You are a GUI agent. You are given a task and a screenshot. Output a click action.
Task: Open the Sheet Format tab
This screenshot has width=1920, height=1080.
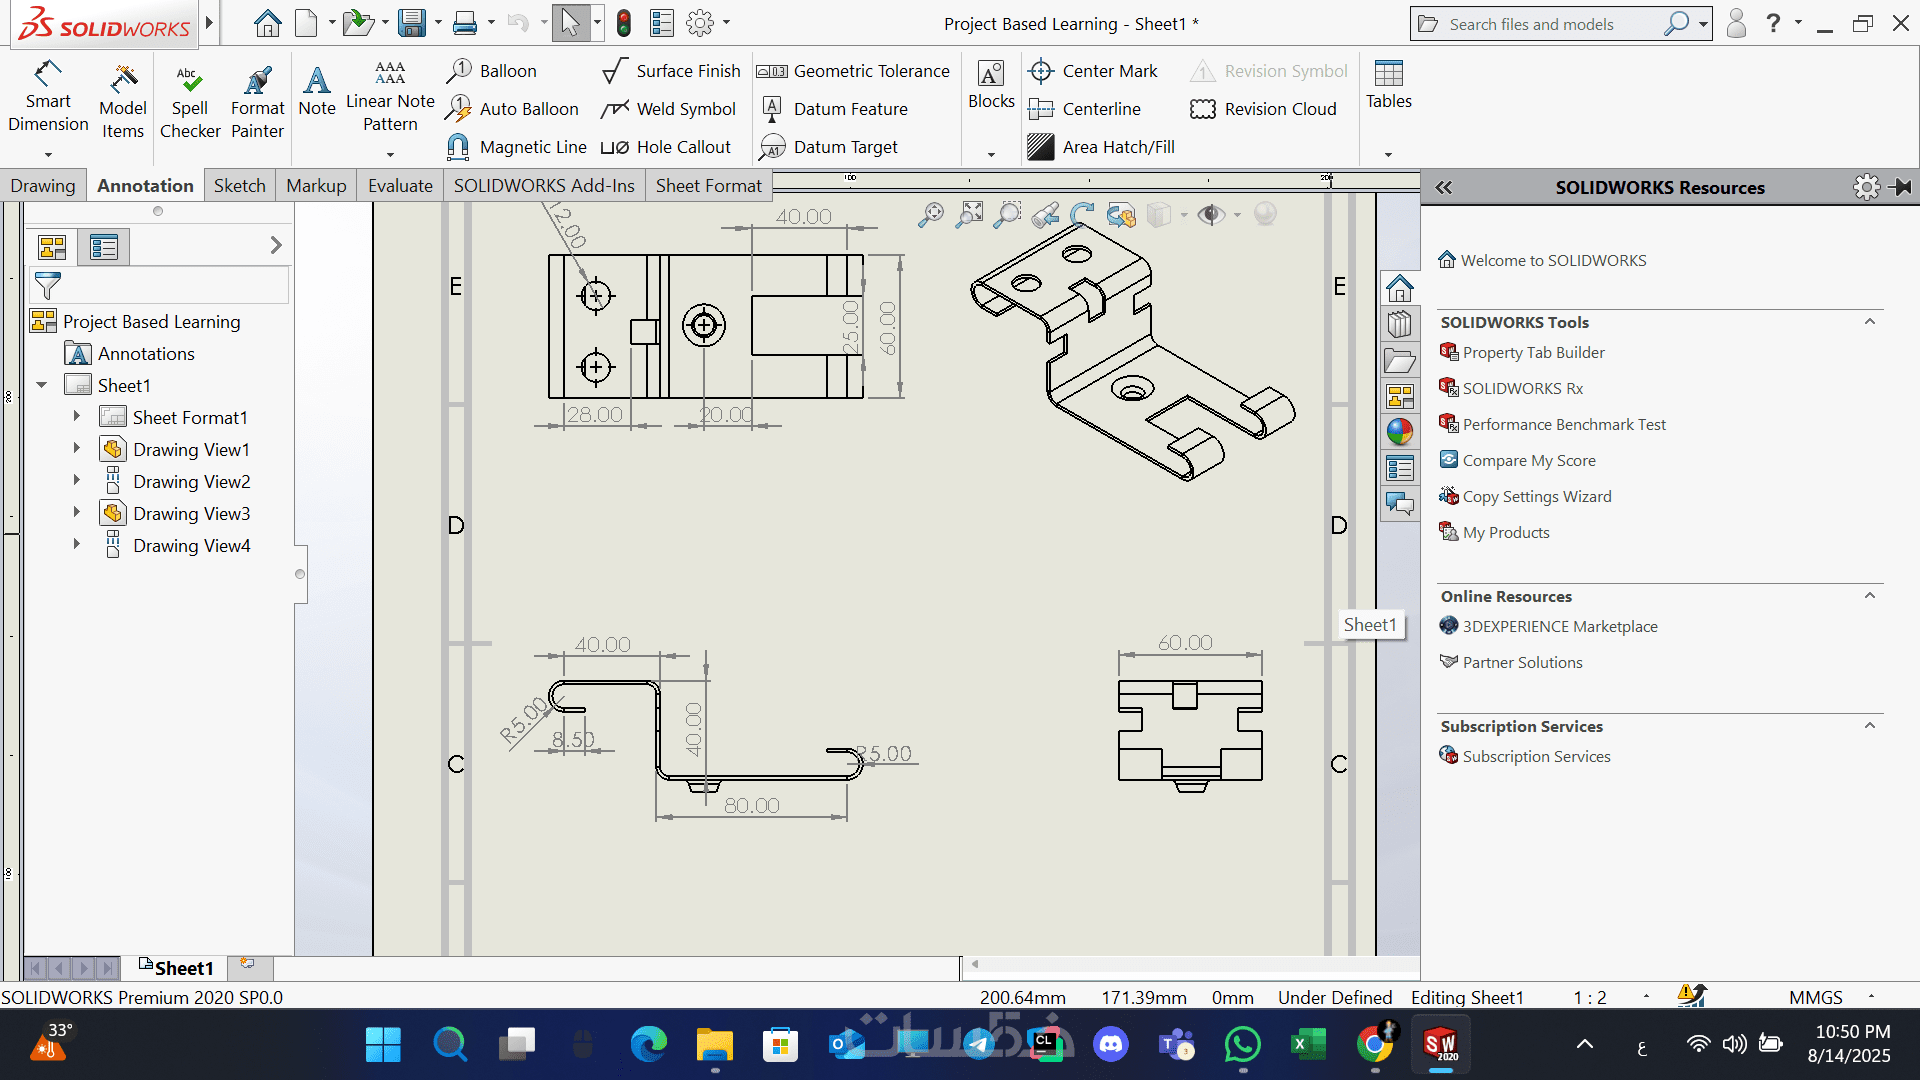(x=708, y=186)
